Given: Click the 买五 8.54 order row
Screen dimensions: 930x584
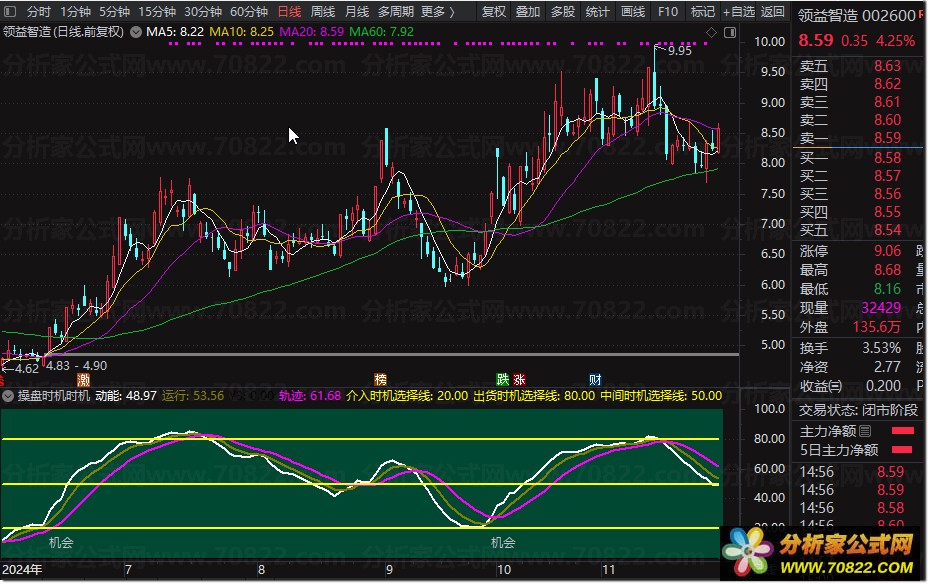Looking at the screenshot, I should click(850, 229).
